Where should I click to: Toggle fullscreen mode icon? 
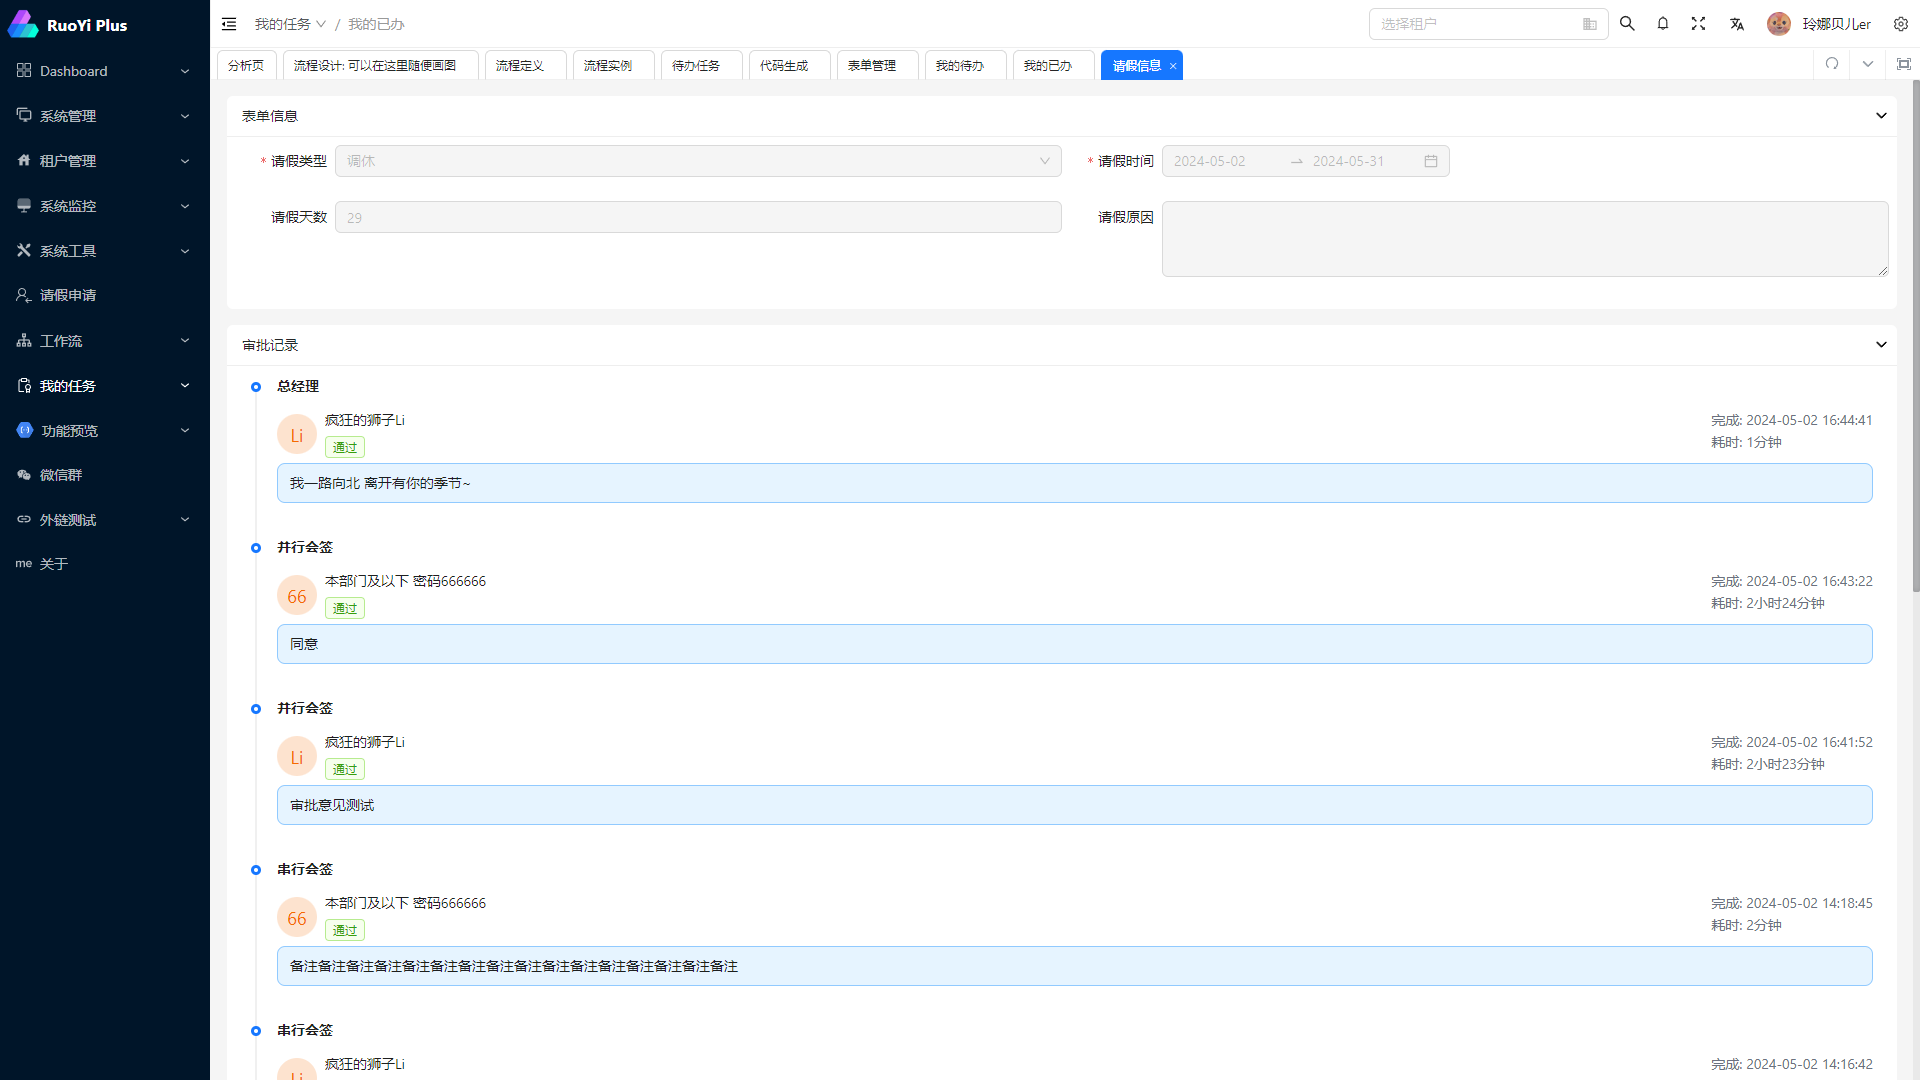pos(1698,23)
